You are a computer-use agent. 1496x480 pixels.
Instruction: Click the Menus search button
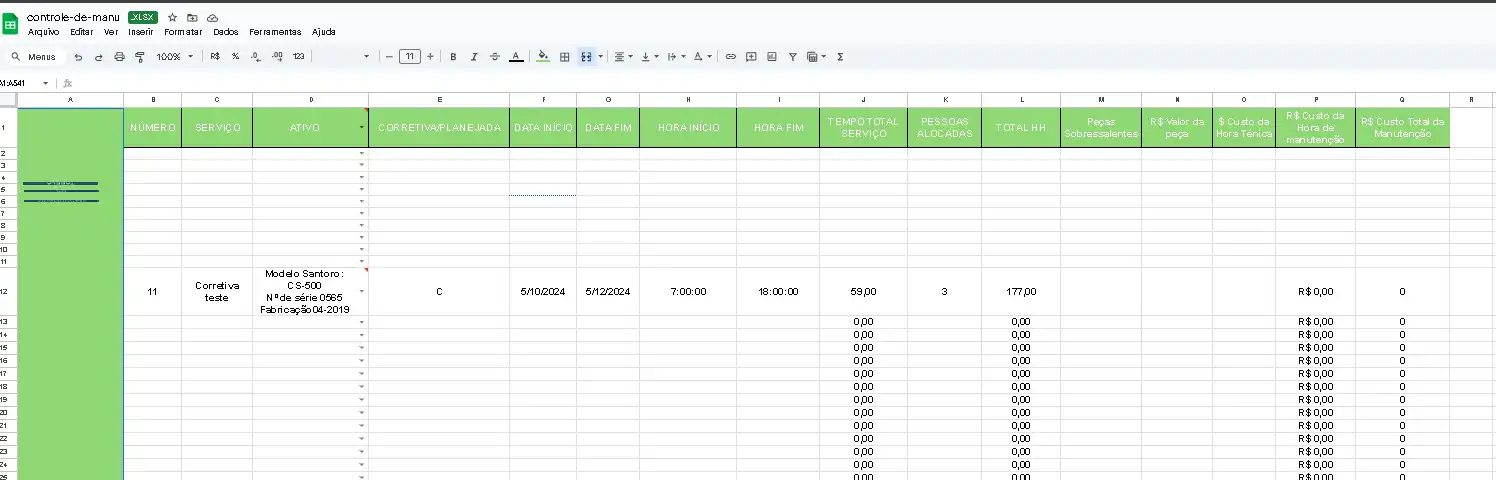34,57
